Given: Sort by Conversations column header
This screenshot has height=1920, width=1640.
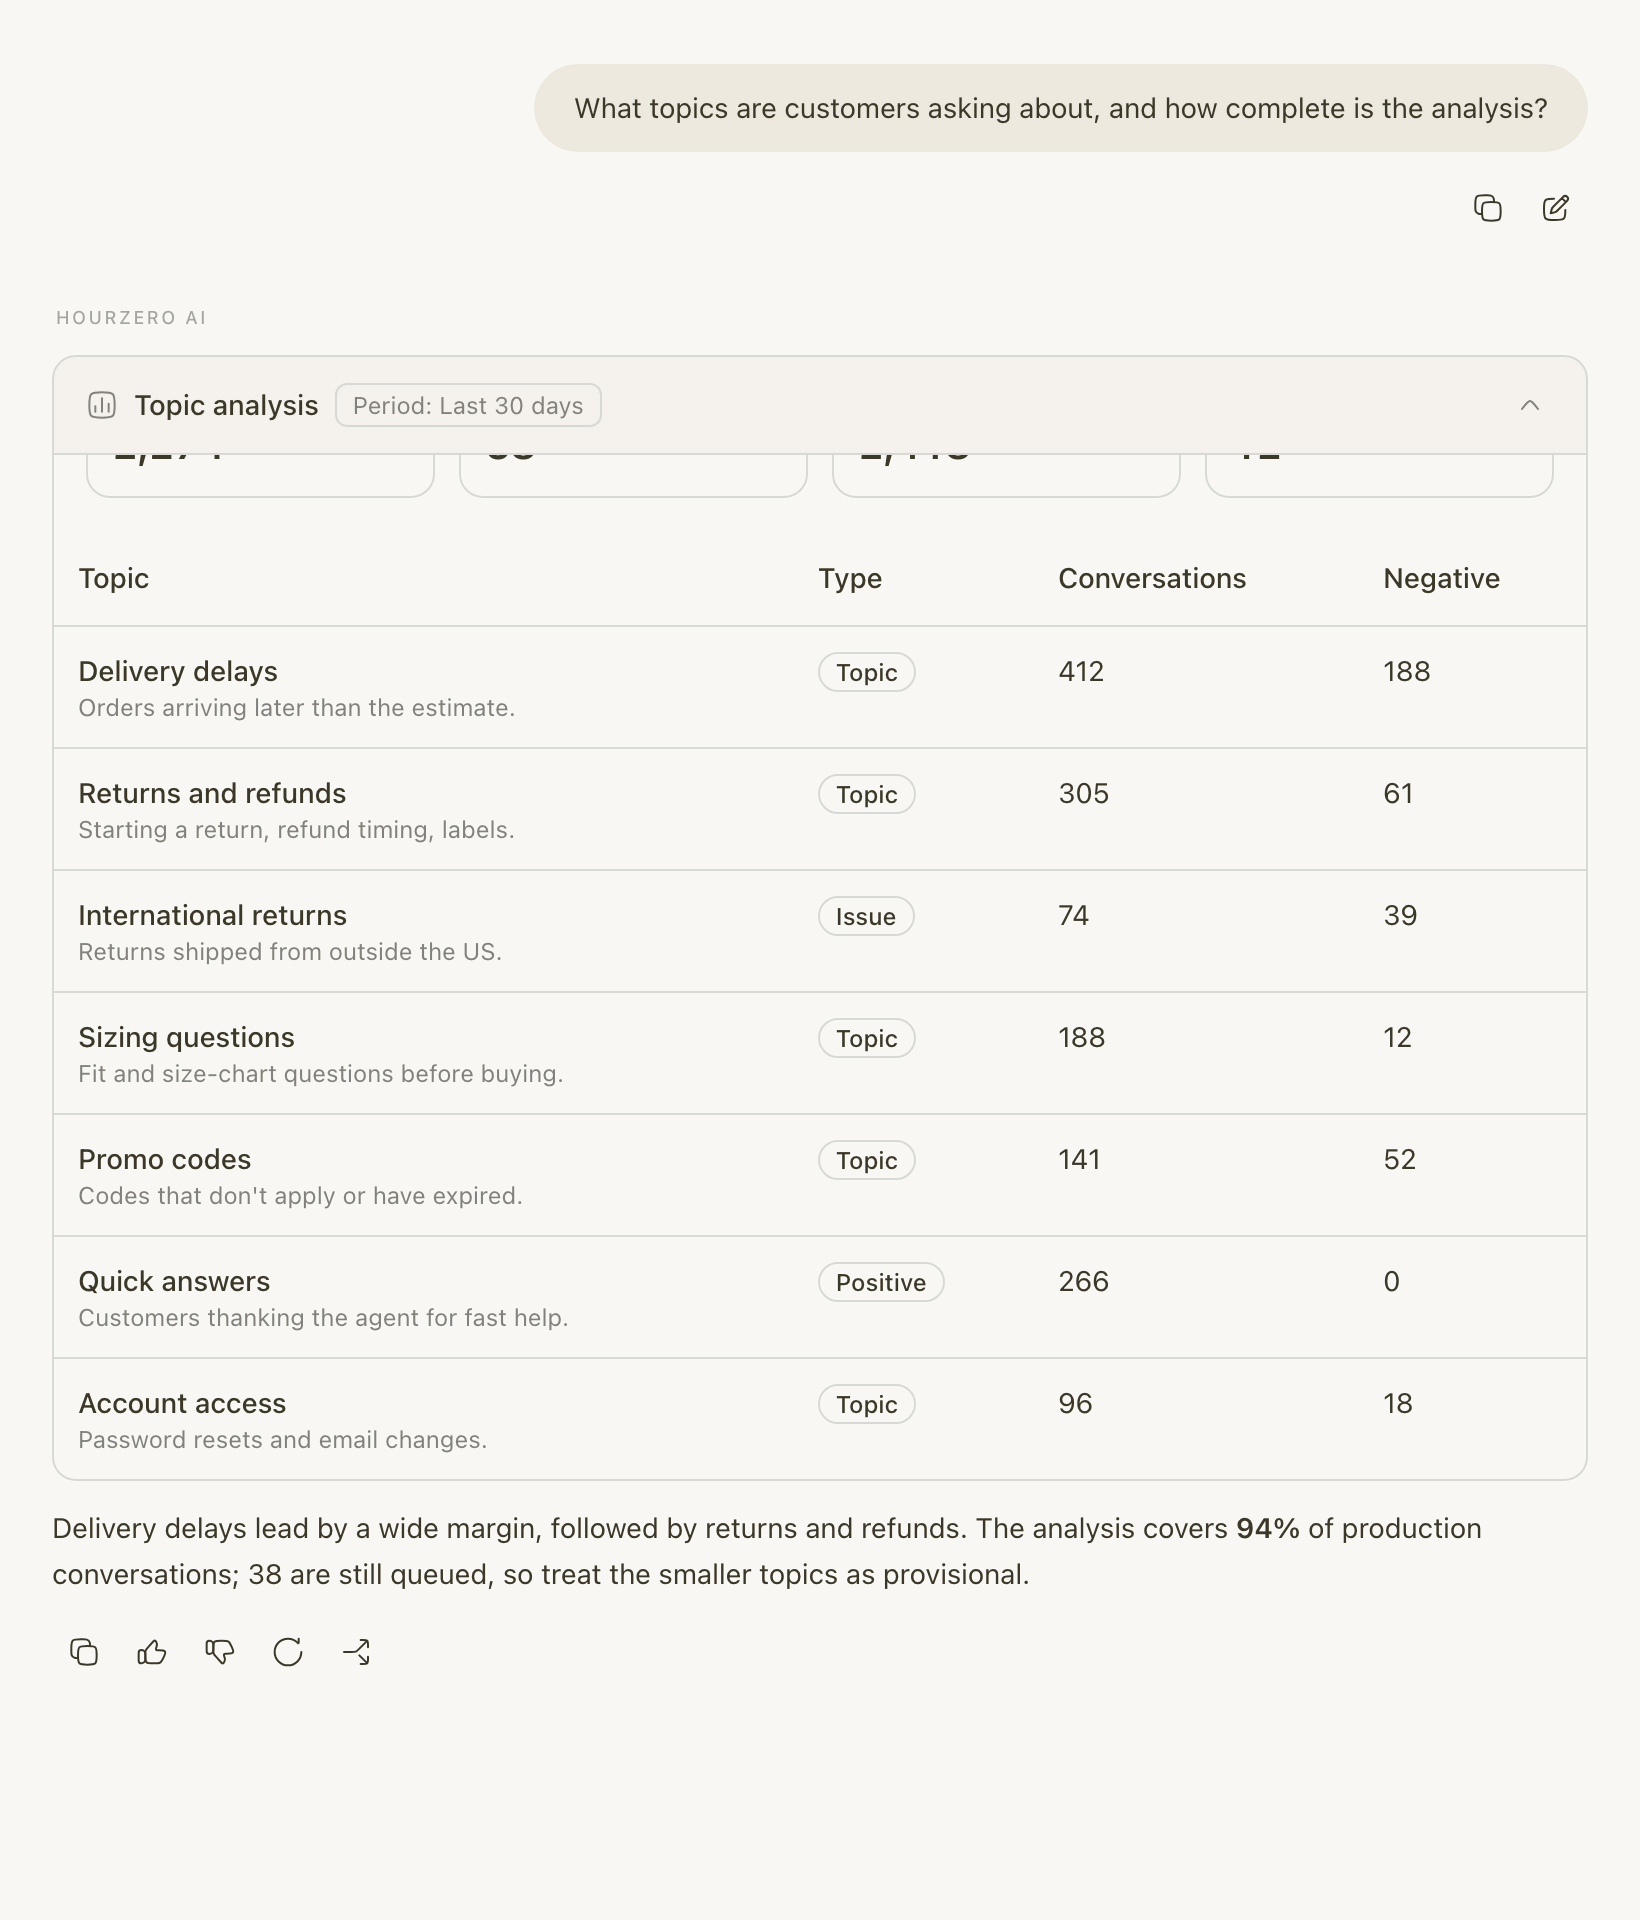Looking at the screenshot, I should point(1152,579).
